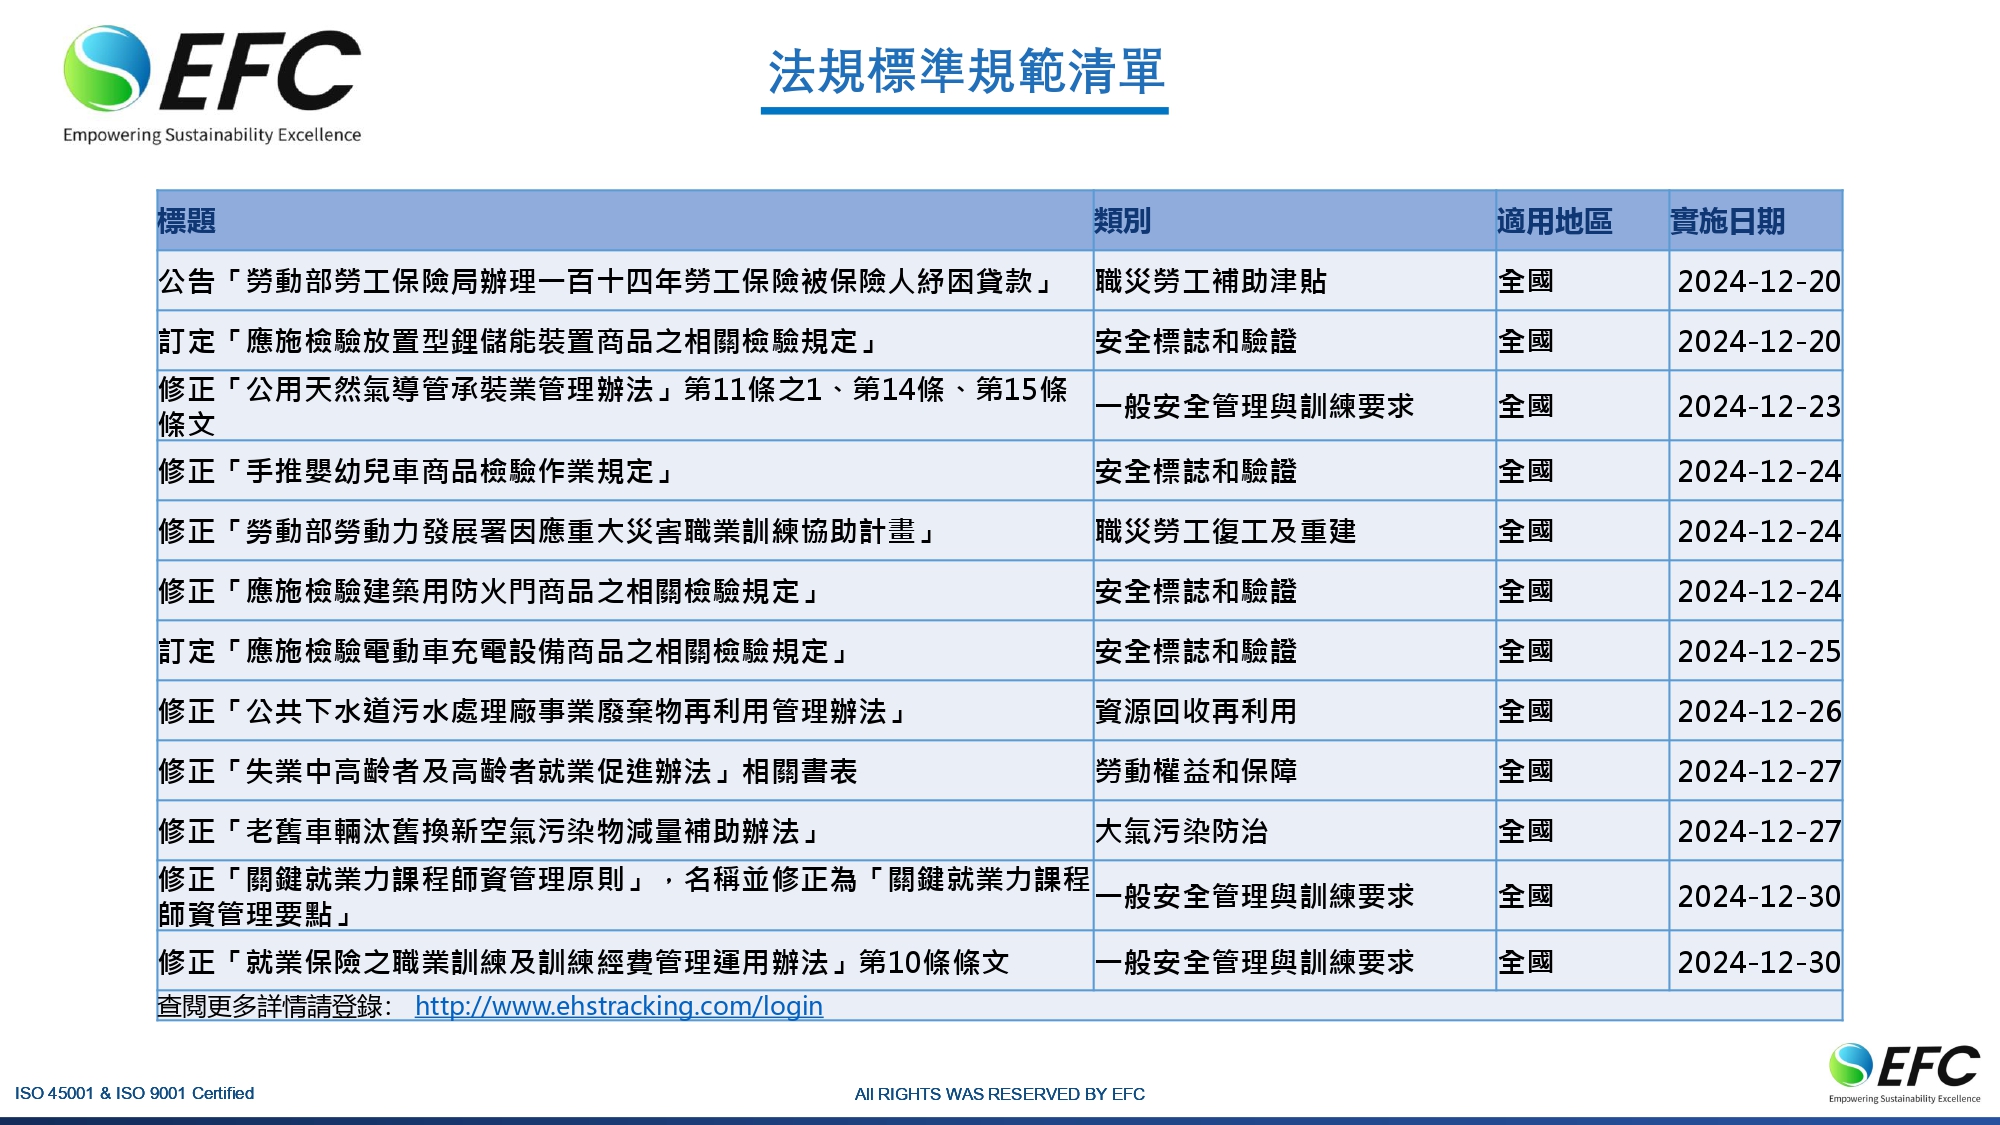Click the All Rights Was Reserved by EFC footer
Image resolution: width=2000 pixels, height=1125 pixels.
tap(1000, 1094)
